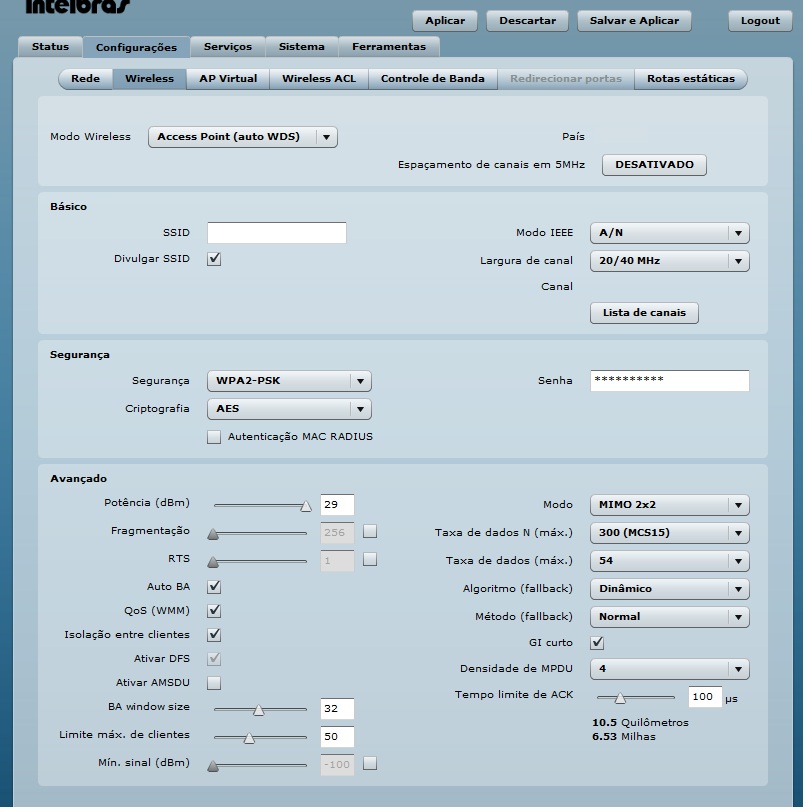Screen dimensions: 806x812
Task: Enable the Mín. sinal checkbox
Action: coord(370,763)
